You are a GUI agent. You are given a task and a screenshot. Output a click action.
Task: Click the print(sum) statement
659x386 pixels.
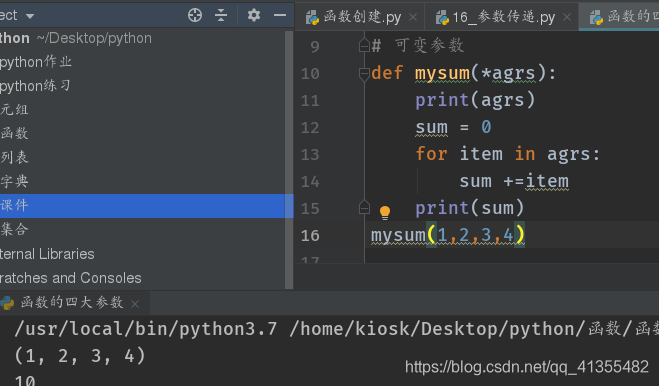click(469, 208)
